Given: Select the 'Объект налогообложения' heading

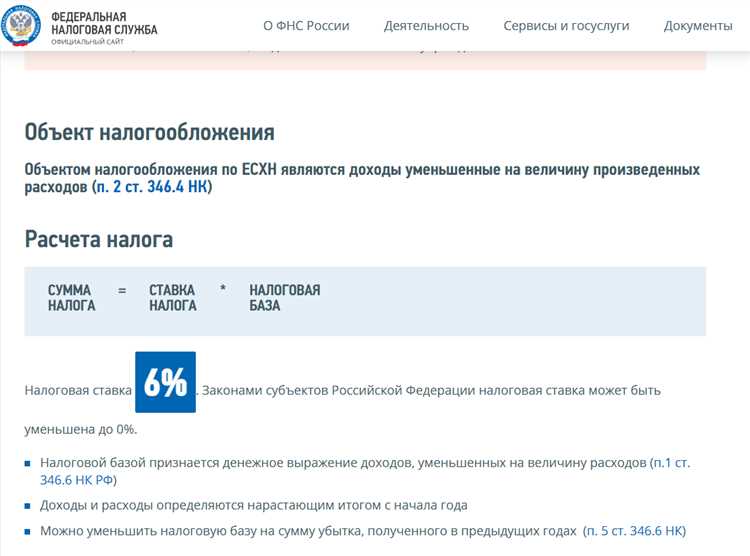Looking at the screenshot, I should (x=150, y=133).
